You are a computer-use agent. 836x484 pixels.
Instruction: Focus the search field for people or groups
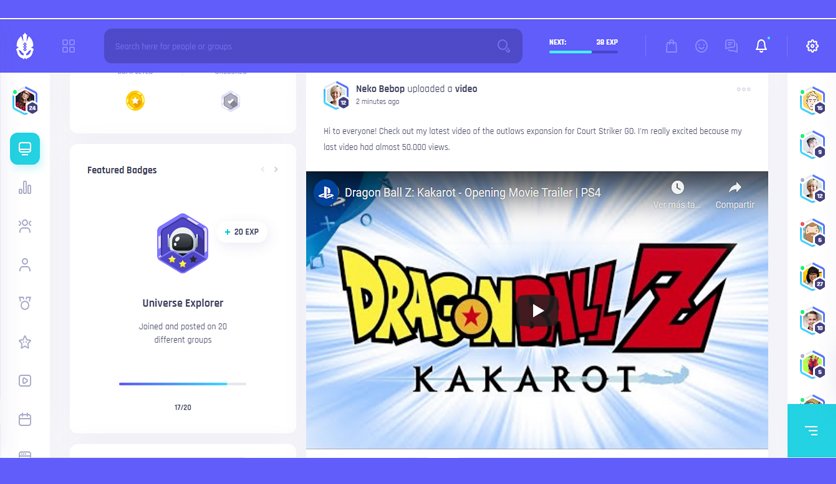pos(313,46)
